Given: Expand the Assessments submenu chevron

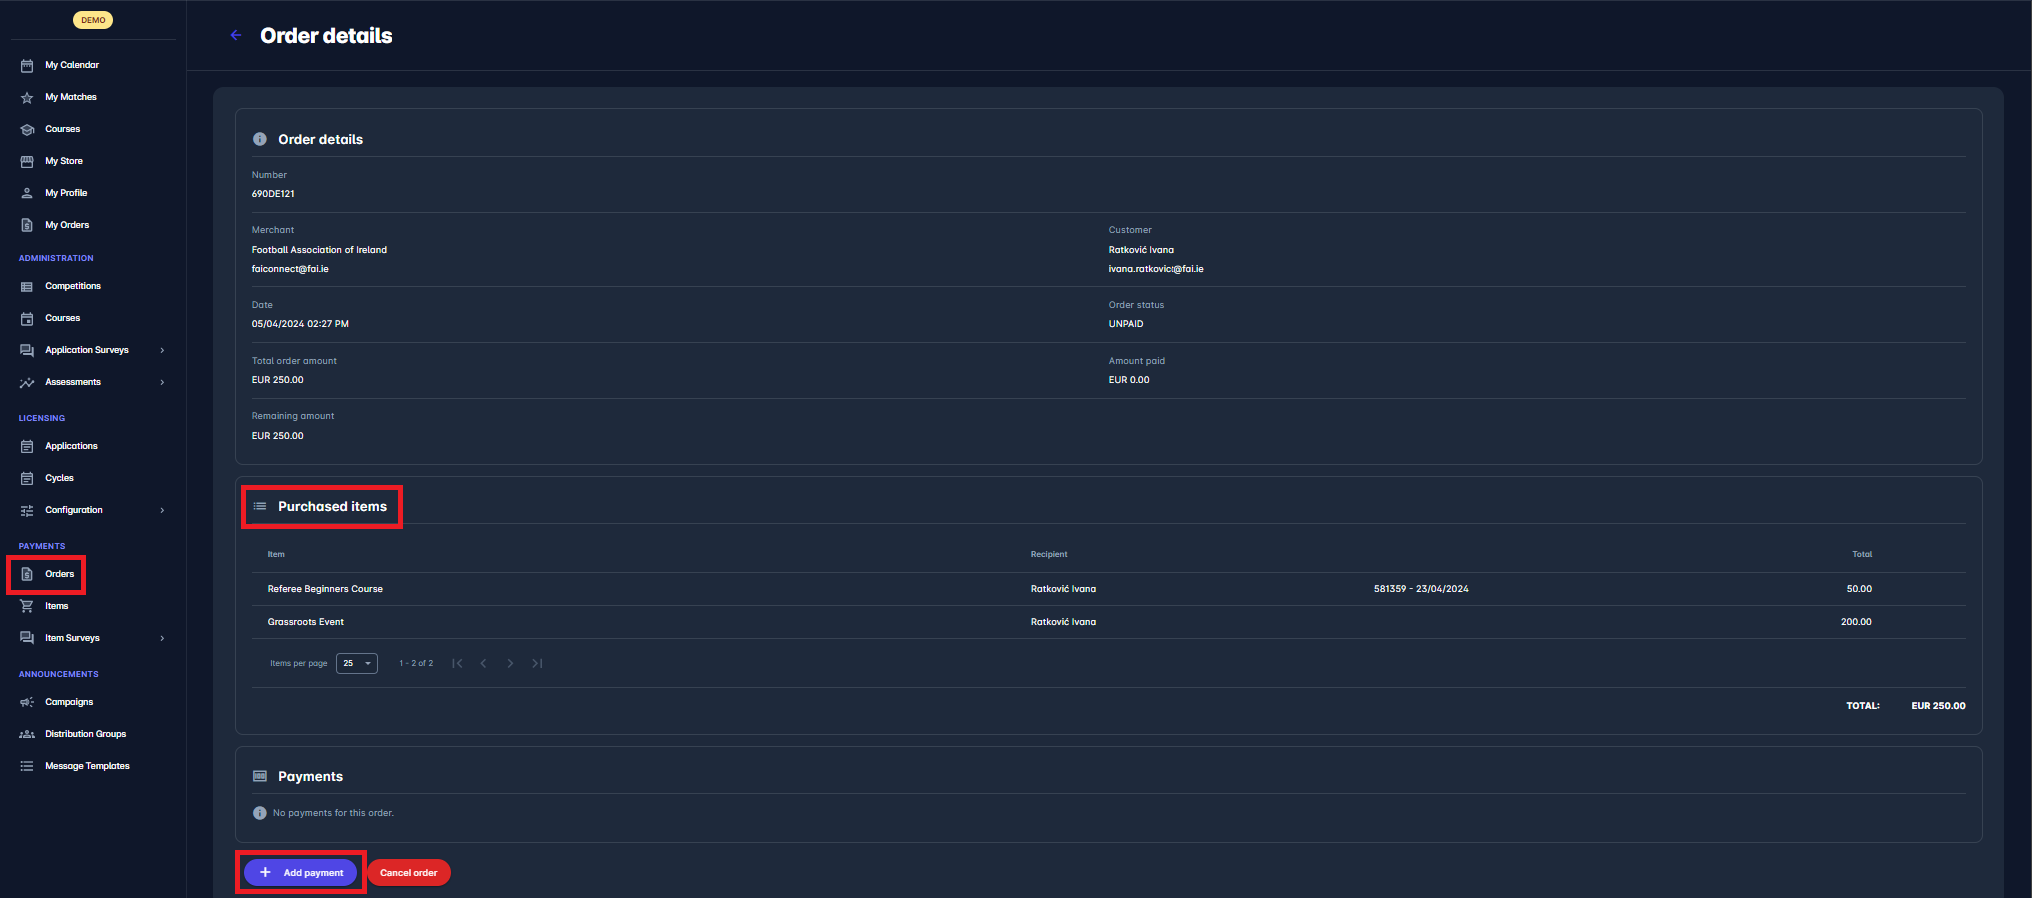Looking at the screenshot, I should 162,382.
